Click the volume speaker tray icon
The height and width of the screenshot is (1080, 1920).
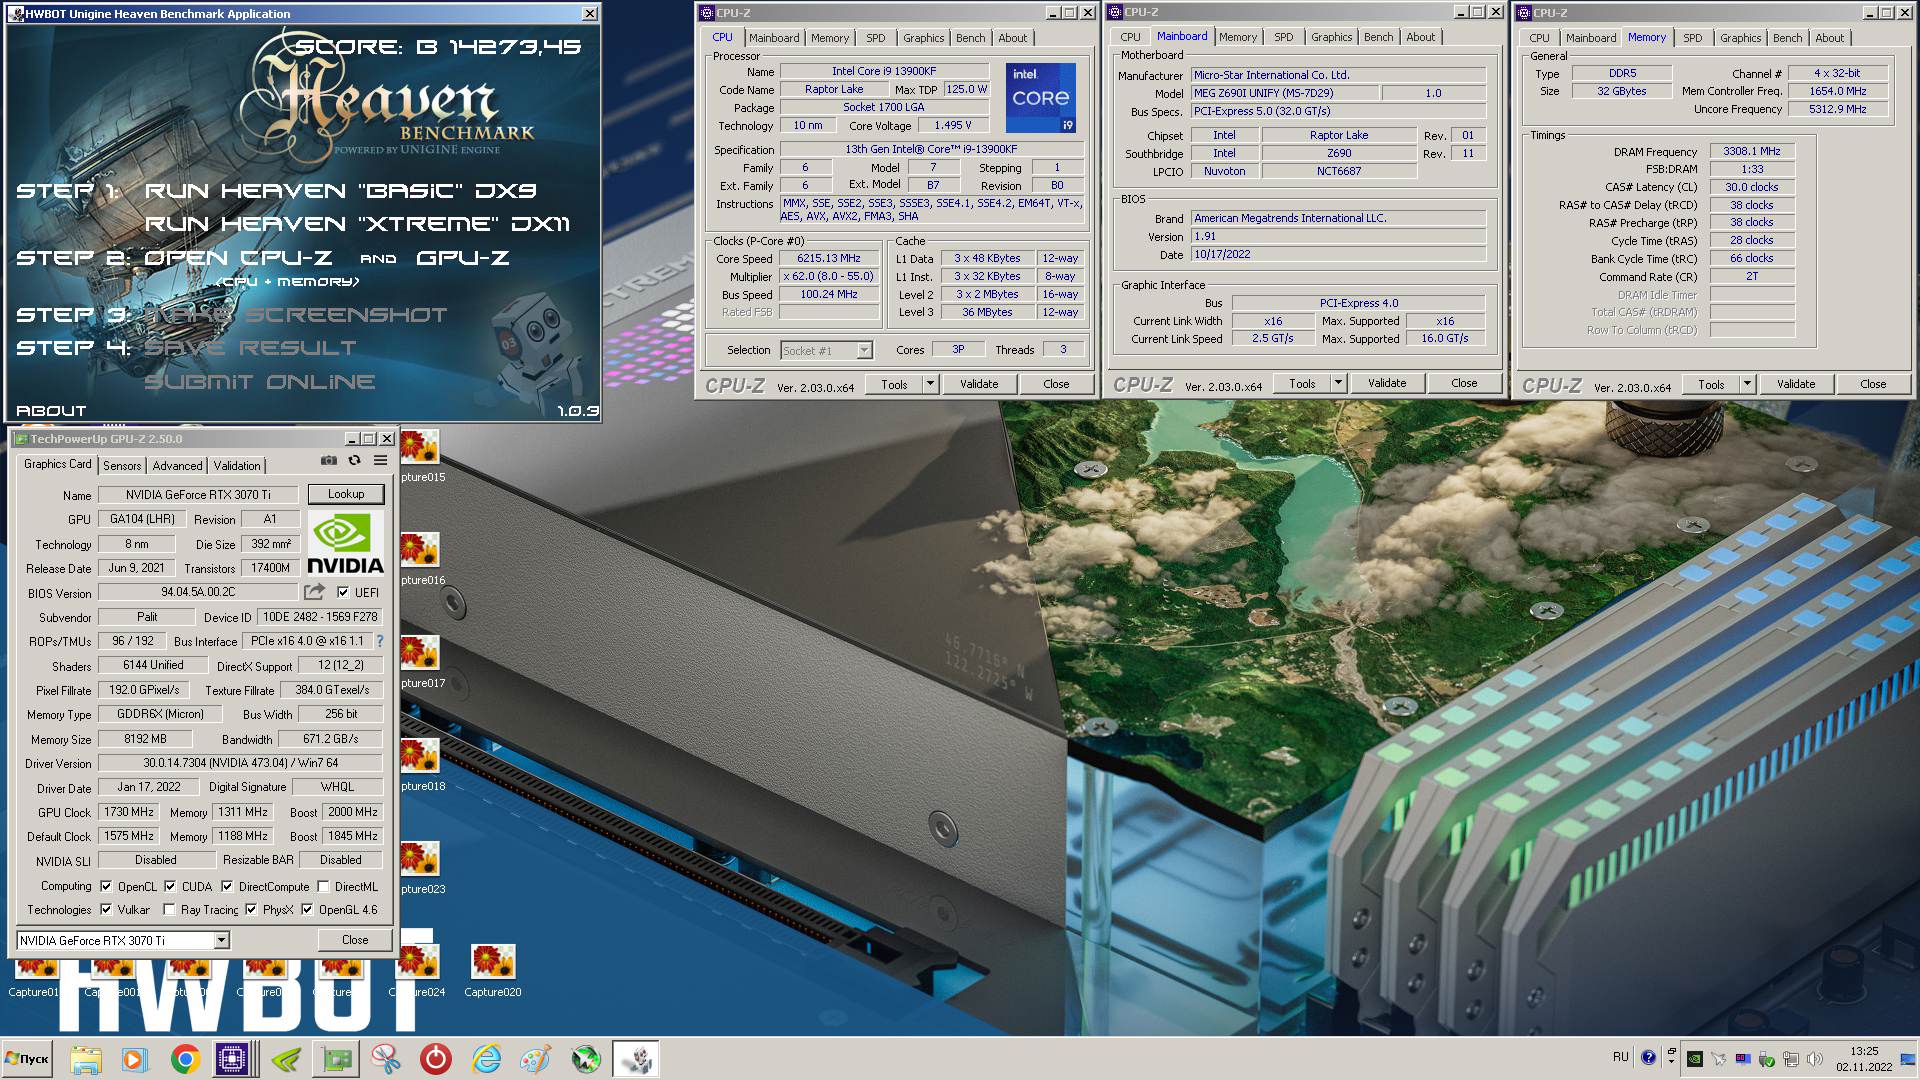pyautogui.click(x=1815, y=1059)
